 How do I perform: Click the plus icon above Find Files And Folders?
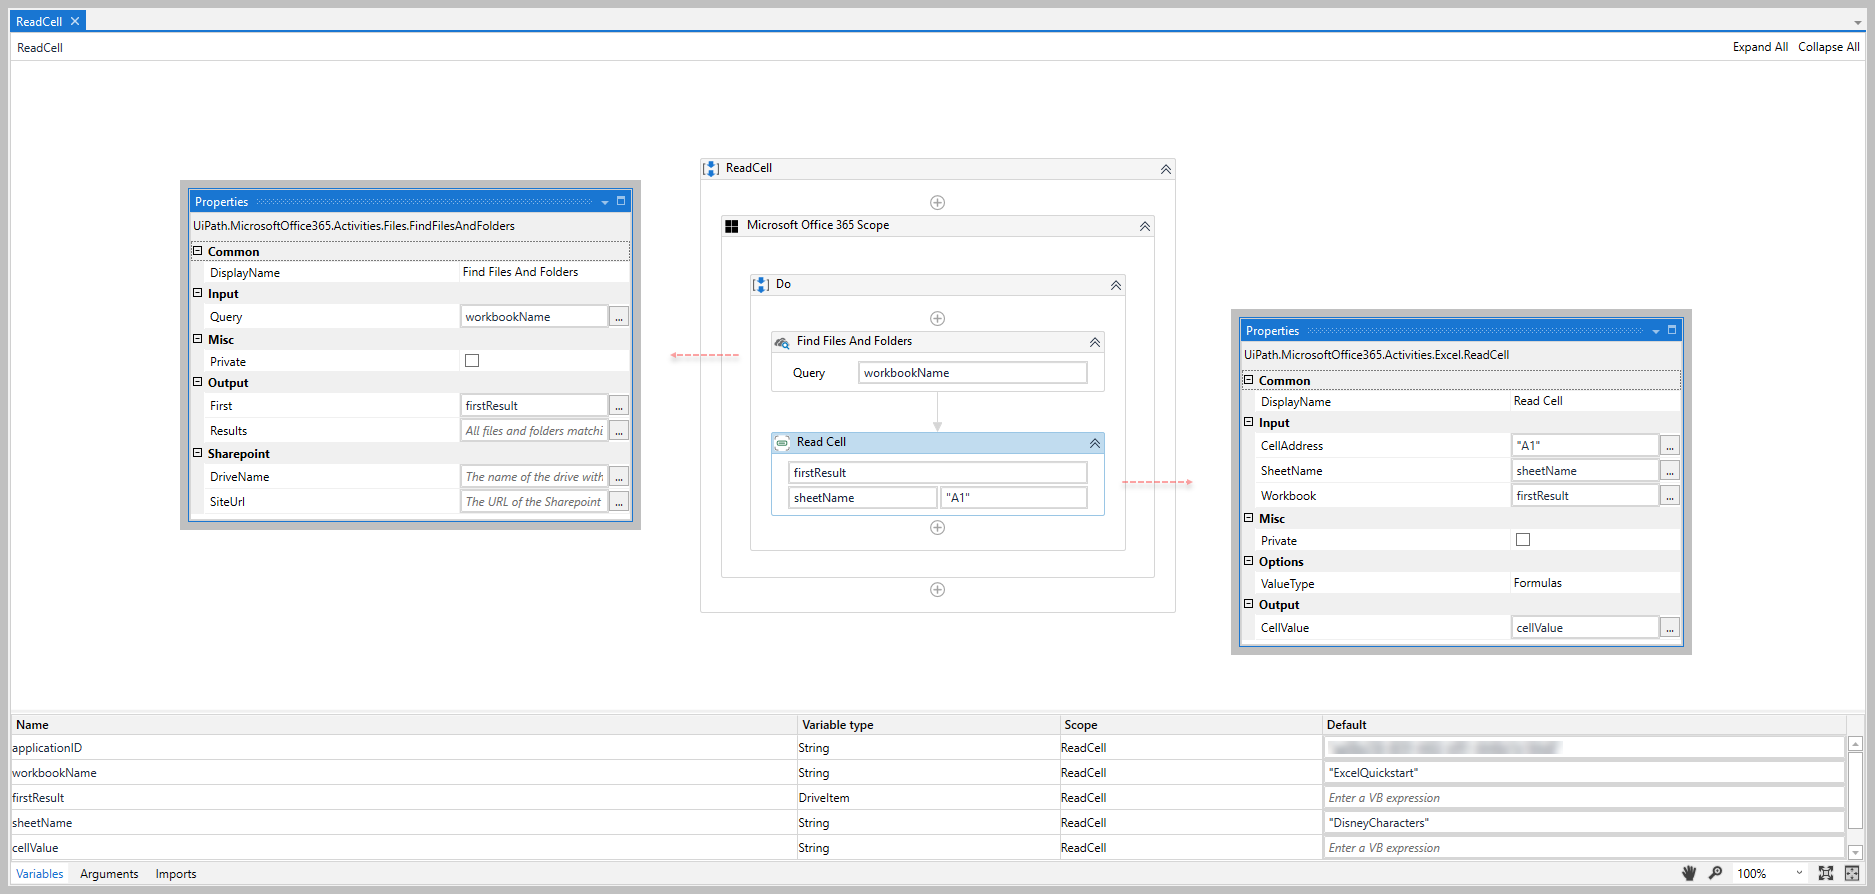coord(937,319)
